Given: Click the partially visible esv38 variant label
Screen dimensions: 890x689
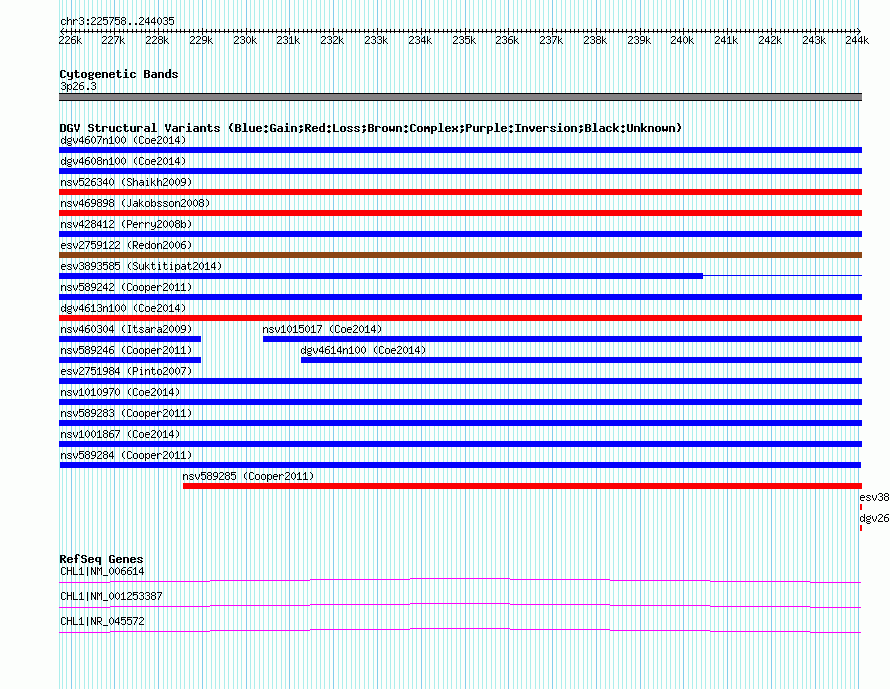Looking at the screenshot, I should [874, 497].
